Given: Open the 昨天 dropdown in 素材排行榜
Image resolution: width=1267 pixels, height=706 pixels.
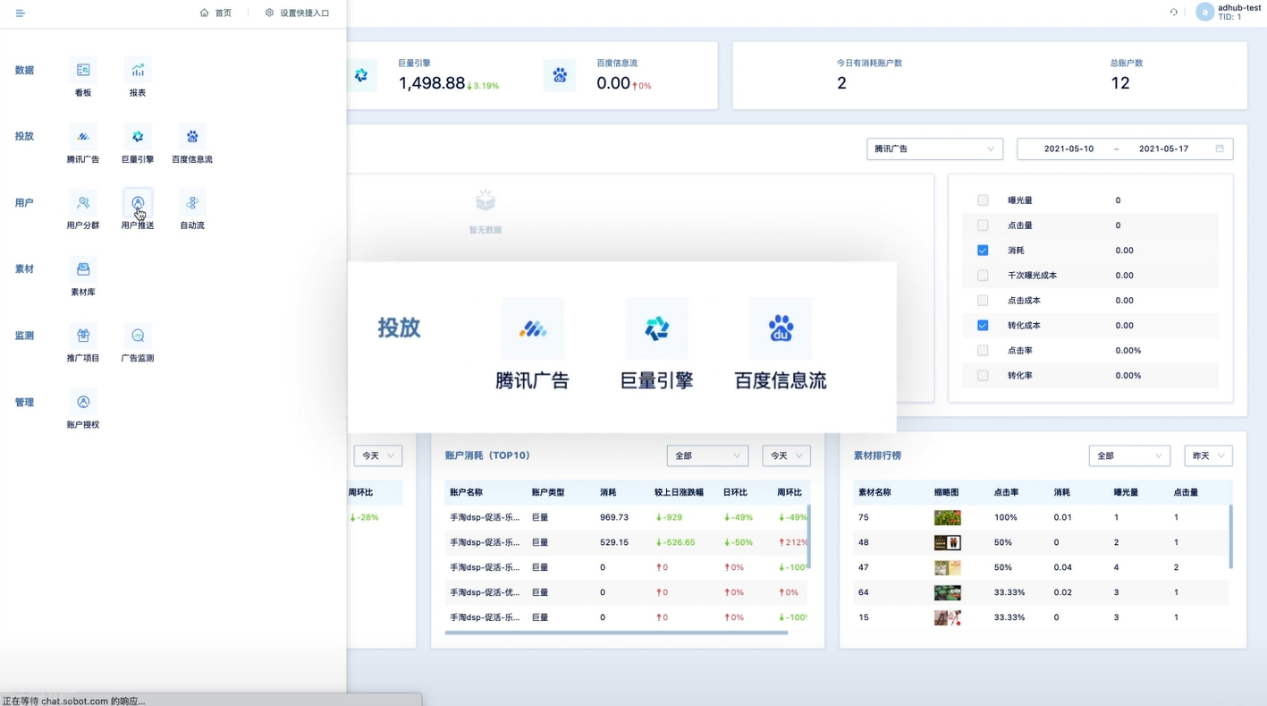Looking at the screenshot, I should pos(1208,456).
